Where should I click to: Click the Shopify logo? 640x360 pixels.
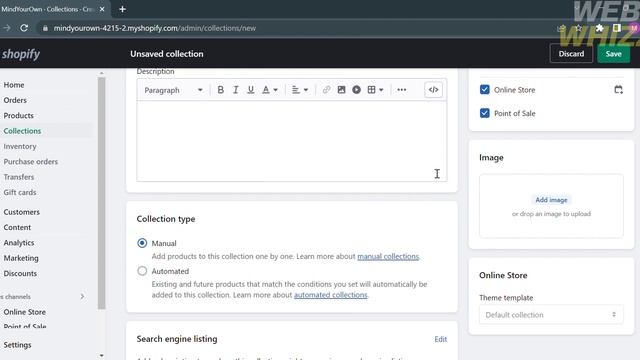(x=20, y=54)
